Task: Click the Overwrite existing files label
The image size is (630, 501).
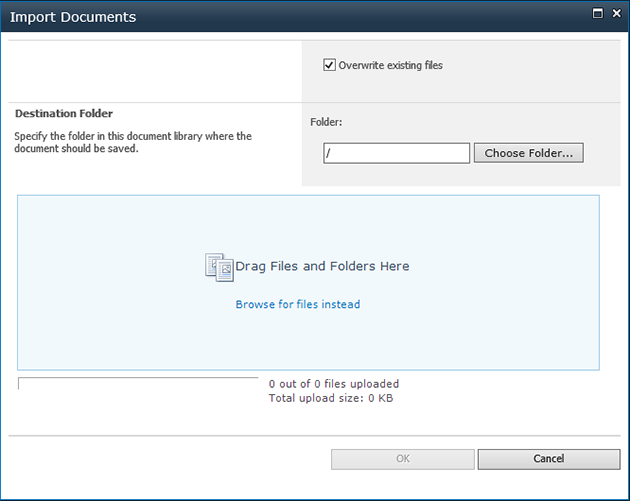Action: [391, 65]
